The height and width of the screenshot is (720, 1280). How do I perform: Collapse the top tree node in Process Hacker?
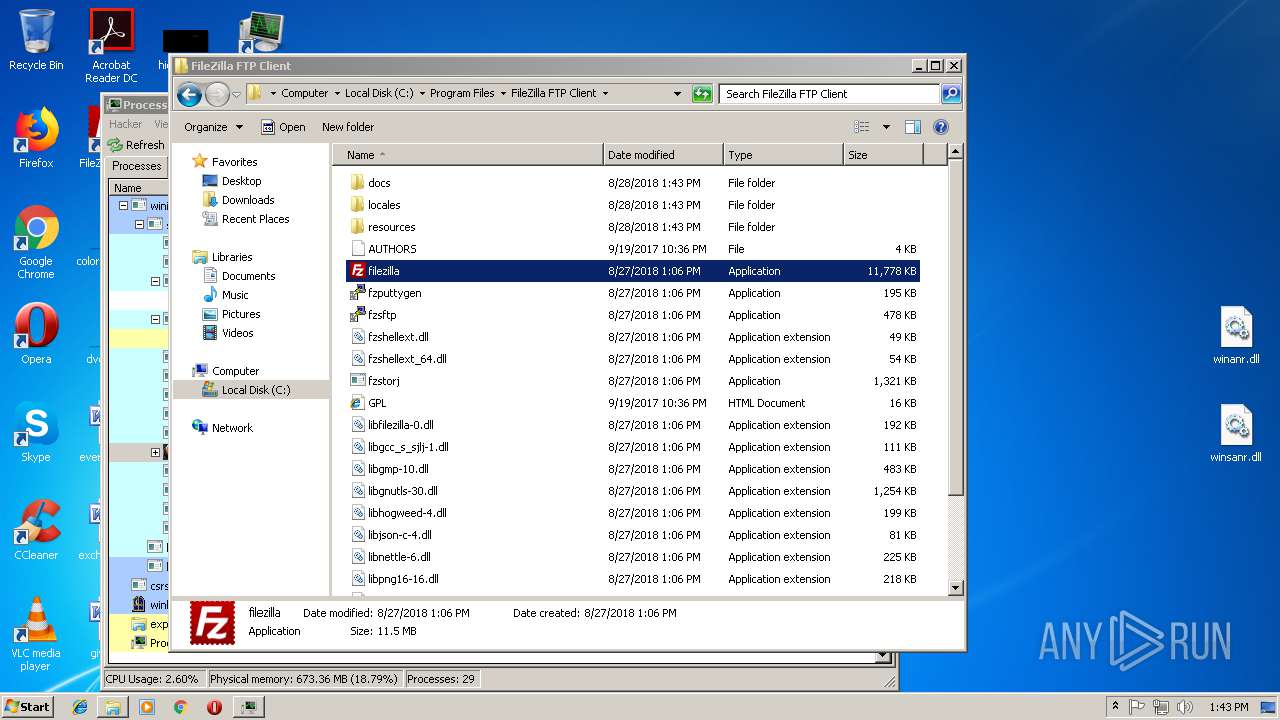(123, 206)
